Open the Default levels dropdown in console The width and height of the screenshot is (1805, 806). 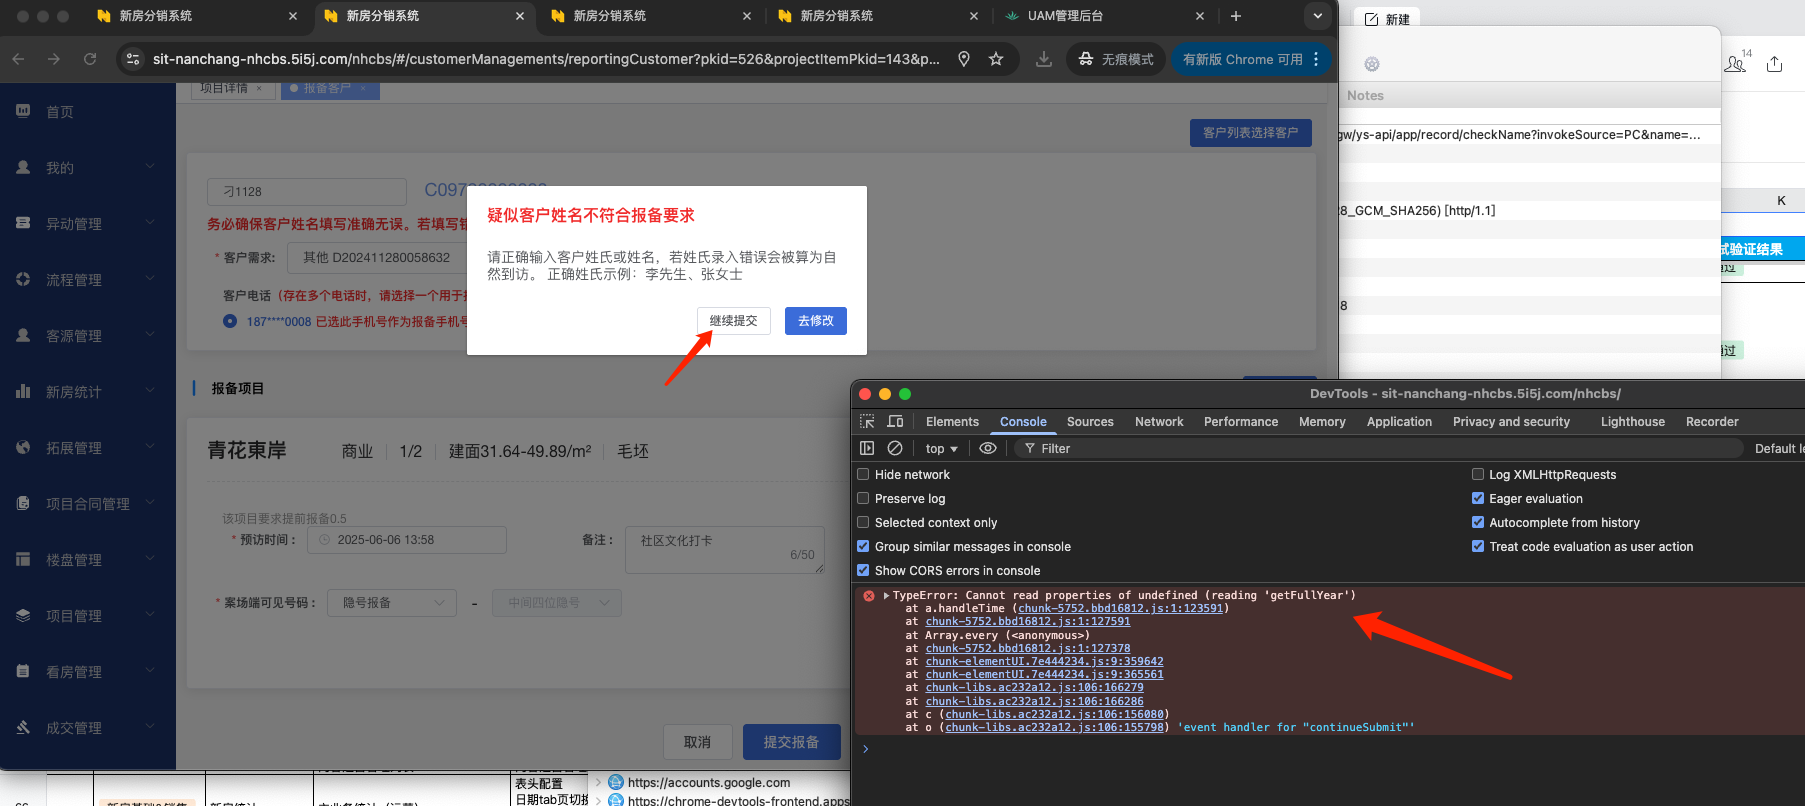coord(1779,448)
